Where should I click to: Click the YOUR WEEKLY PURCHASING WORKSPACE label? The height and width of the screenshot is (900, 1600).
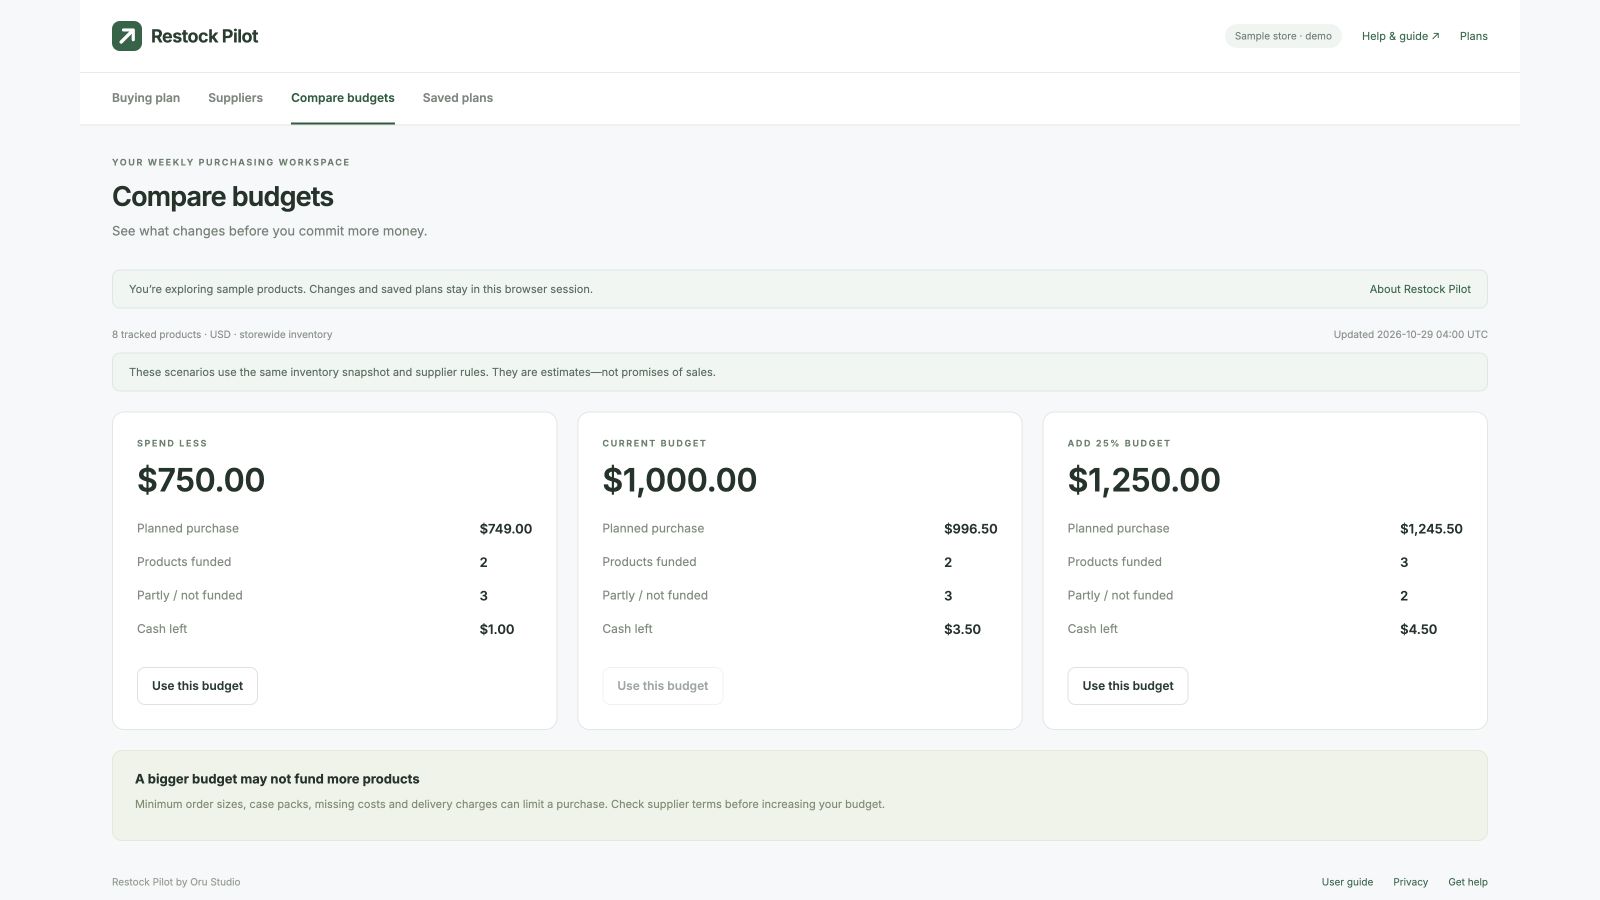(x=231, y=162)
